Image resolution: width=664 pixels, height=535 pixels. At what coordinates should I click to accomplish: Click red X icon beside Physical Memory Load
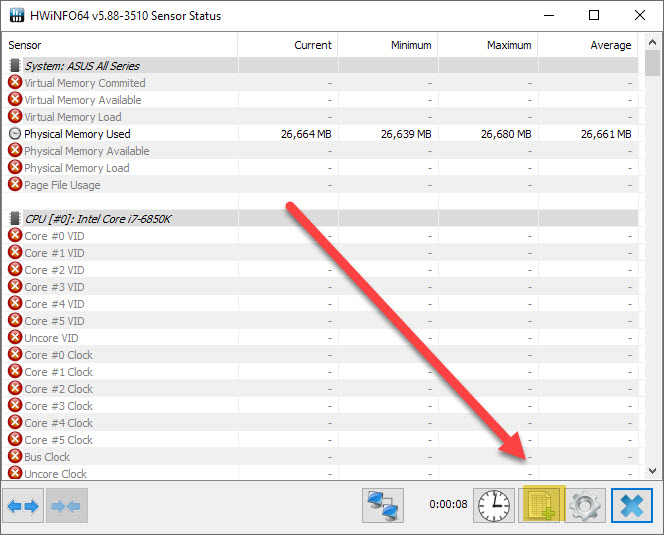pyautogui.click(x=15, y=167)
